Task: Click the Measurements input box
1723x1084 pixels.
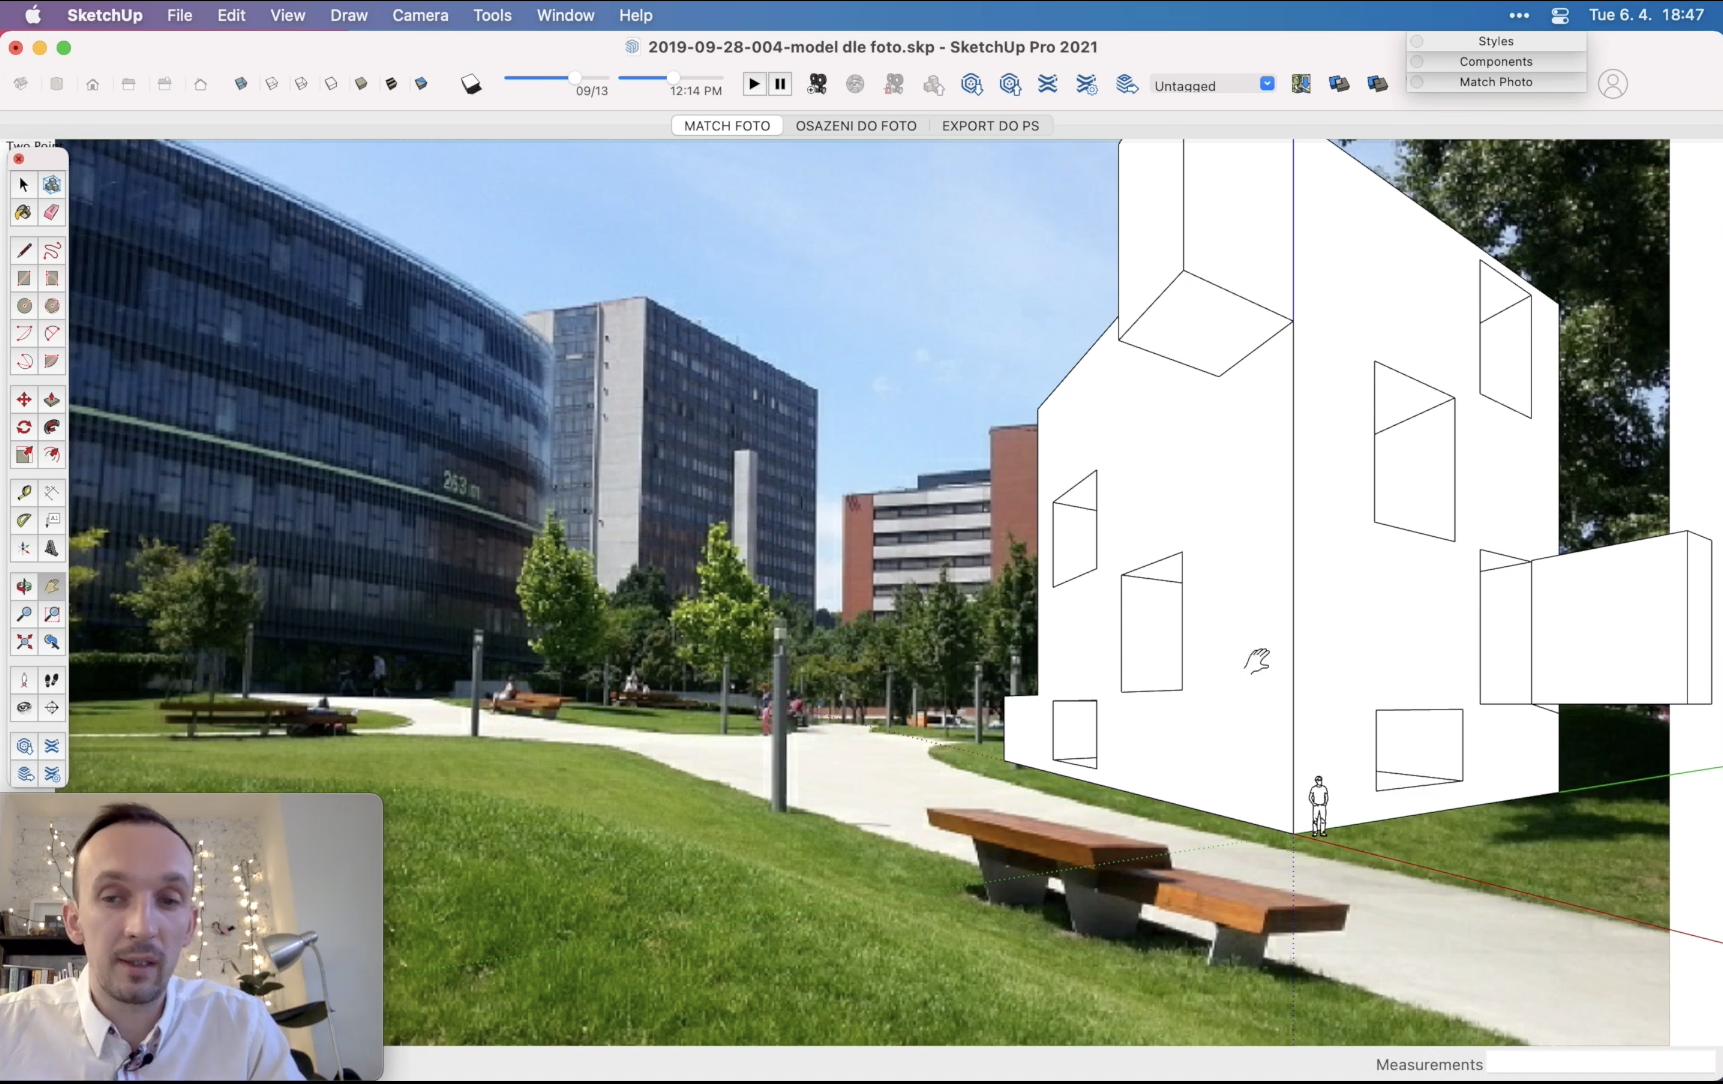Action: [1600, 1064]
